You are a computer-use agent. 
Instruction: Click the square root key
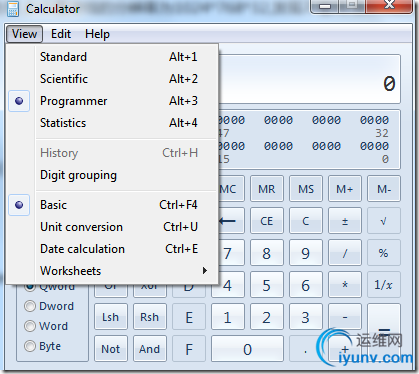coord(384,221)
